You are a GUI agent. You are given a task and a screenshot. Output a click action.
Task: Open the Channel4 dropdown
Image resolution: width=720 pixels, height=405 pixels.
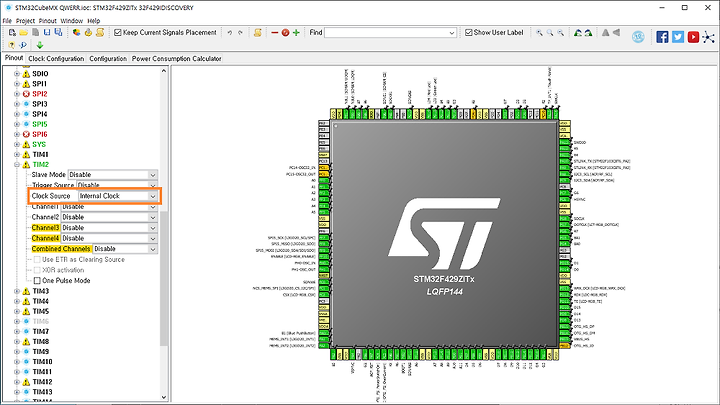(109, 238)
